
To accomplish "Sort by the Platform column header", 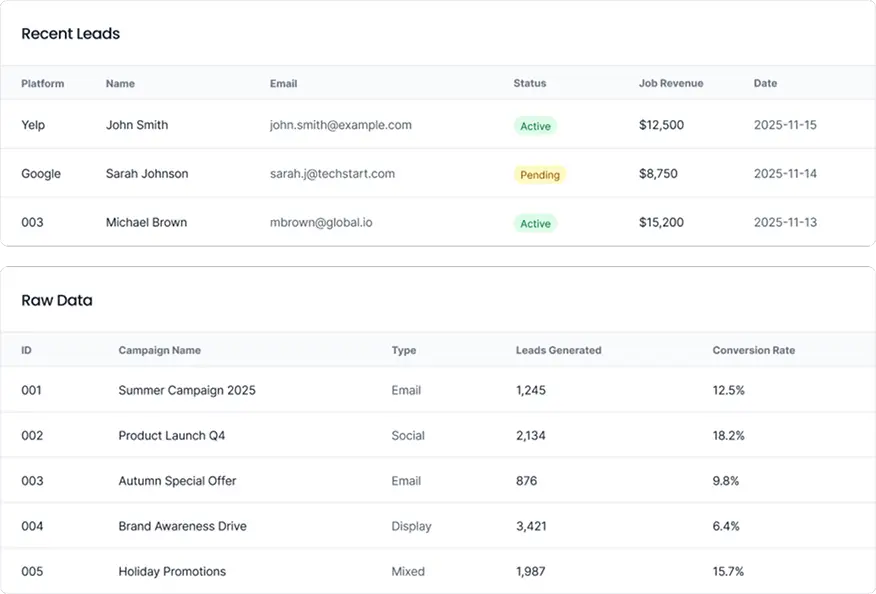I will [x=43, y=83].
